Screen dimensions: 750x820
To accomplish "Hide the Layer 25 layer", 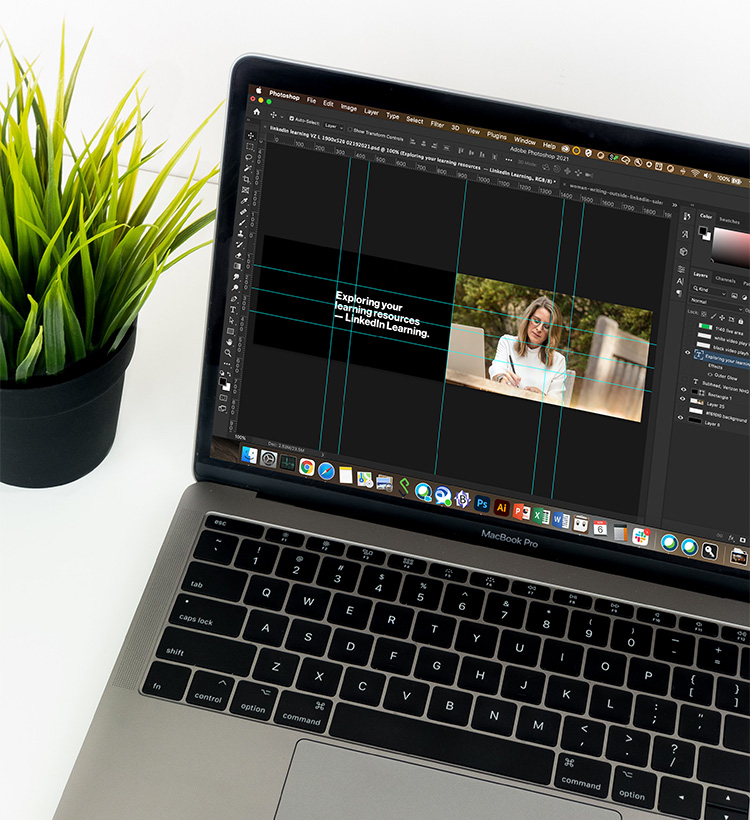I will (x=682, y=398).
